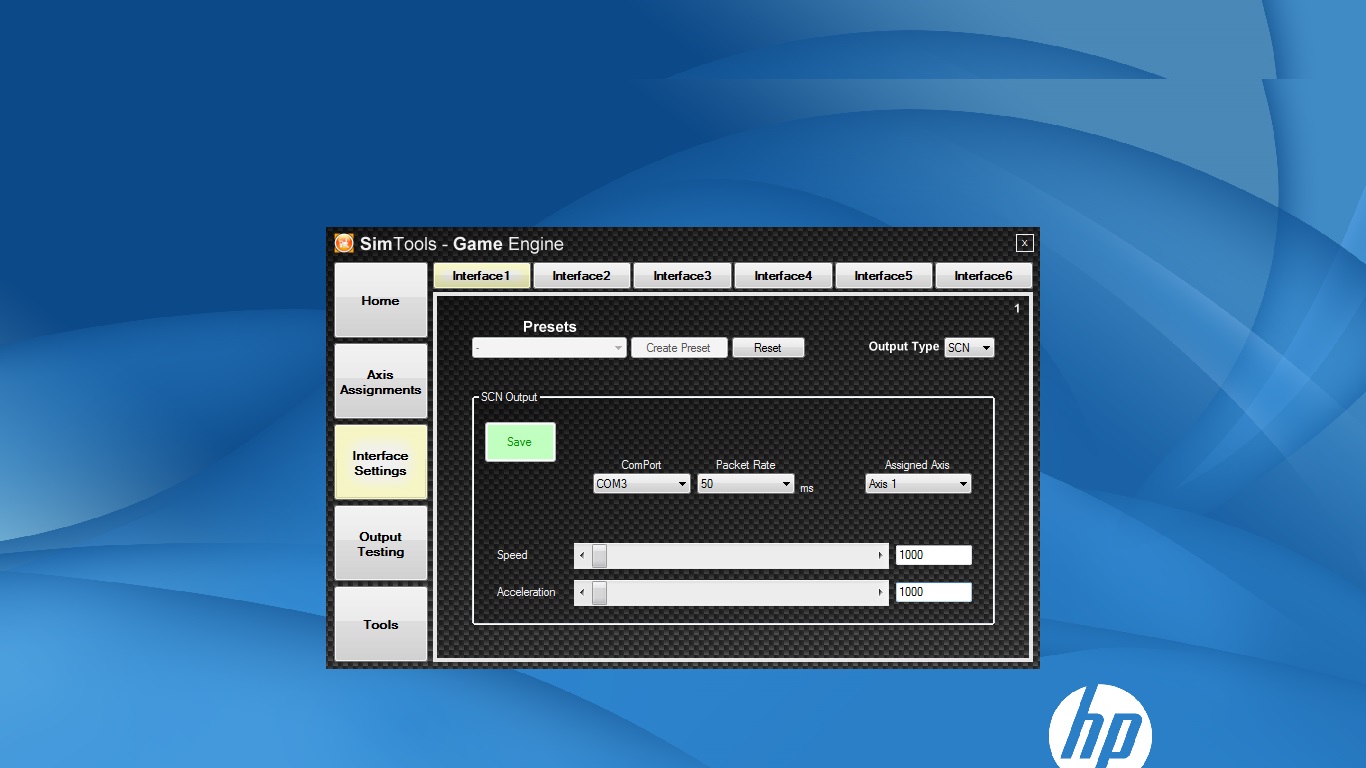1366x768 pixels.
Task: Close the SimTools Game Engine window
Action: pyautogui.click(x=1024, y=243)
